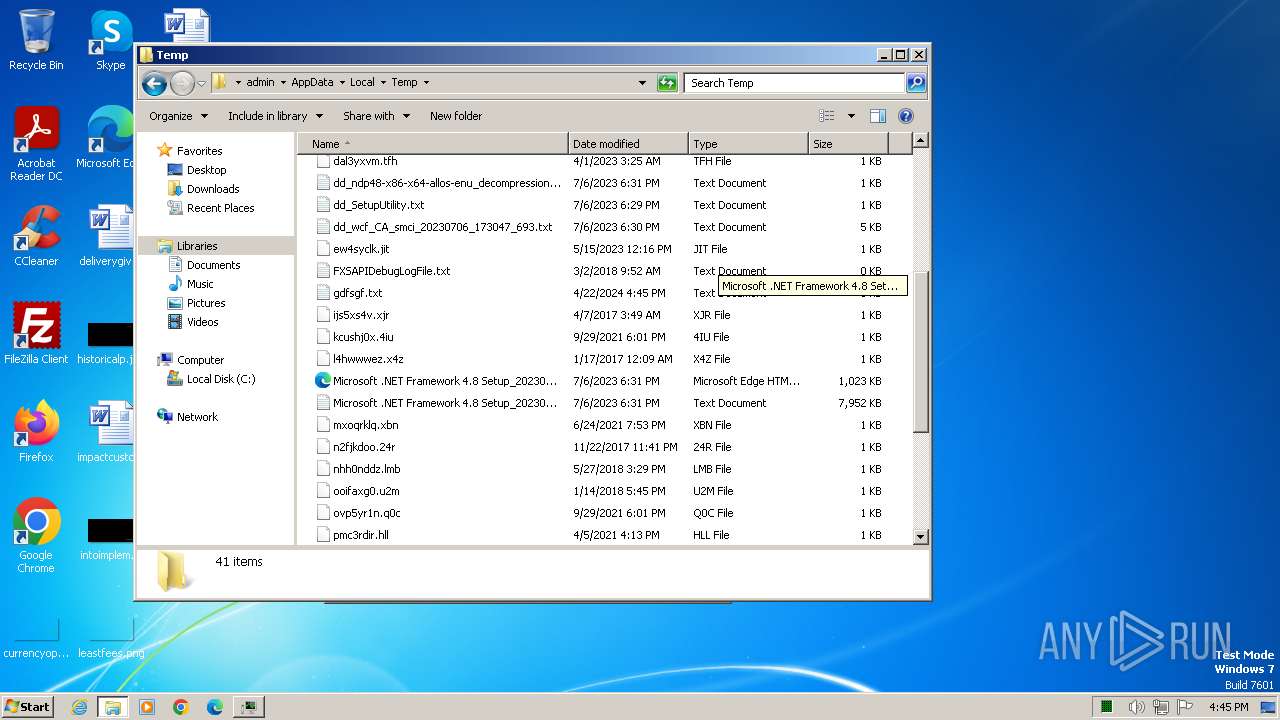
Task: Select Music library in navigation pane
Action: click(200, 284)
